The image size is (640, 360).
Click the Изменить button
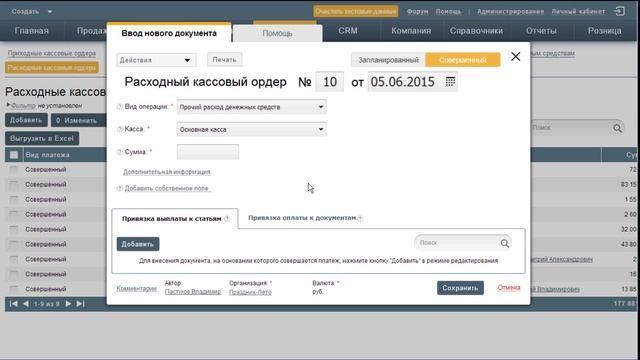click(78, 120)
